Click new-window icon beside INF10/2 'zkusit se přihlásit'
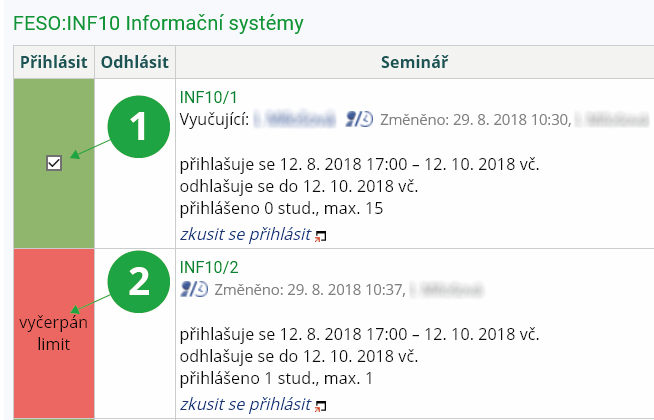Image resolution: width=654 pixels, height=420 pixels. pyautogui.click(x=320, y=406)
